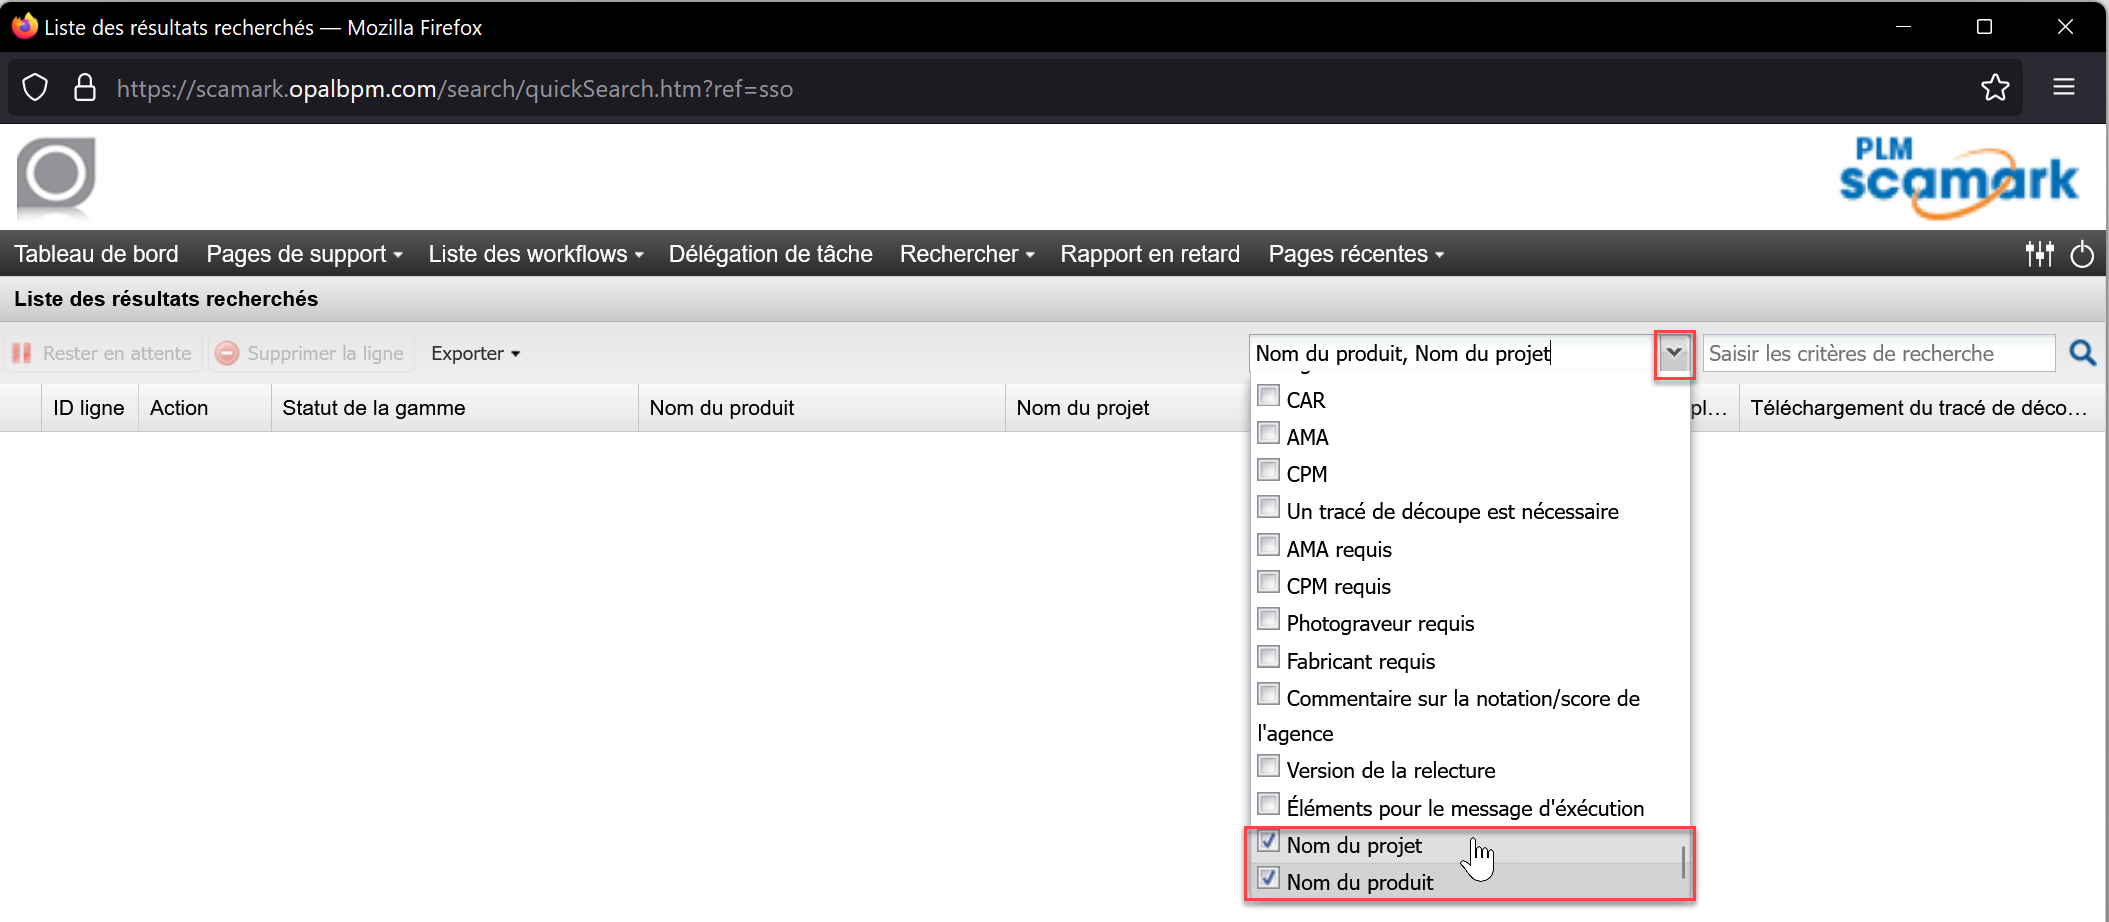
Task: Check Version de la relecture checkbox
Action: [x=1269, y=766]
